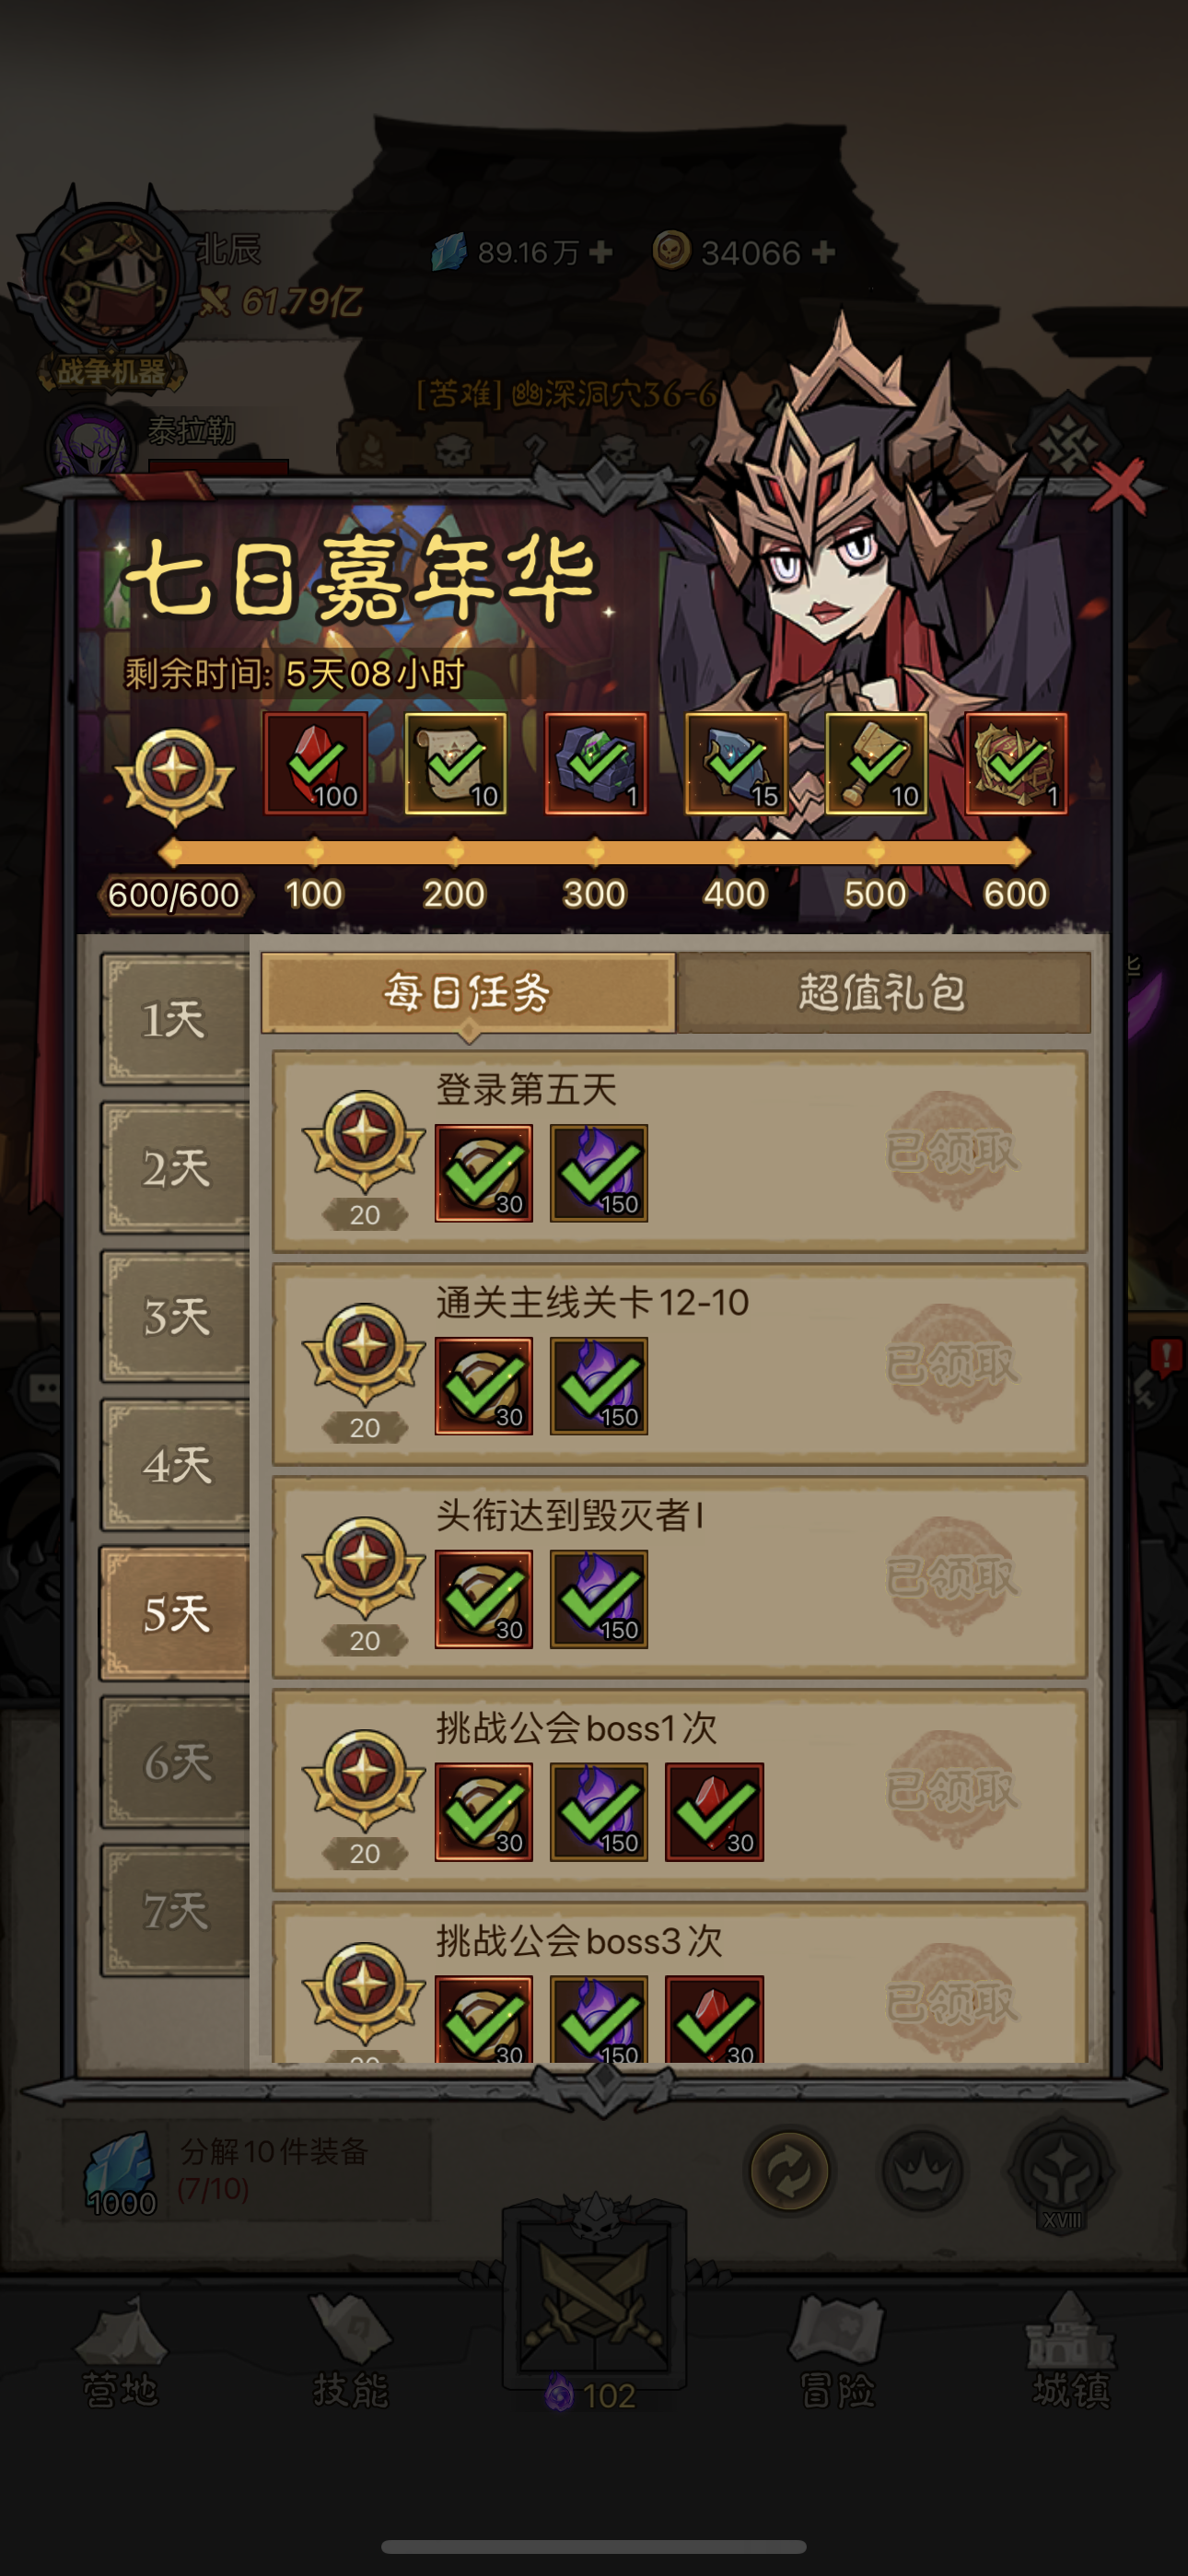Tap the blue crystal plus icon
1188x2576 pixels.
point(601,252)
